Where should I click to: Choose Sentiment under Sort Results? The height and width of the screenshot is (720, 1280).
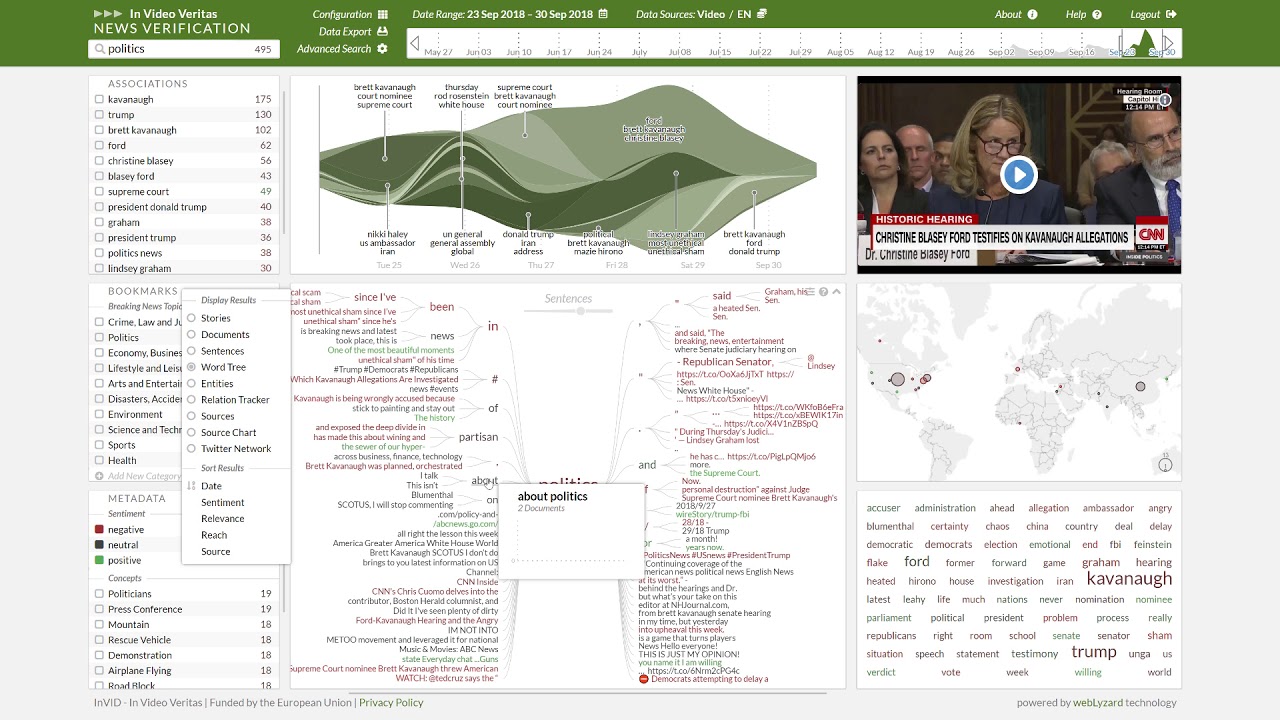coord(222,502)
